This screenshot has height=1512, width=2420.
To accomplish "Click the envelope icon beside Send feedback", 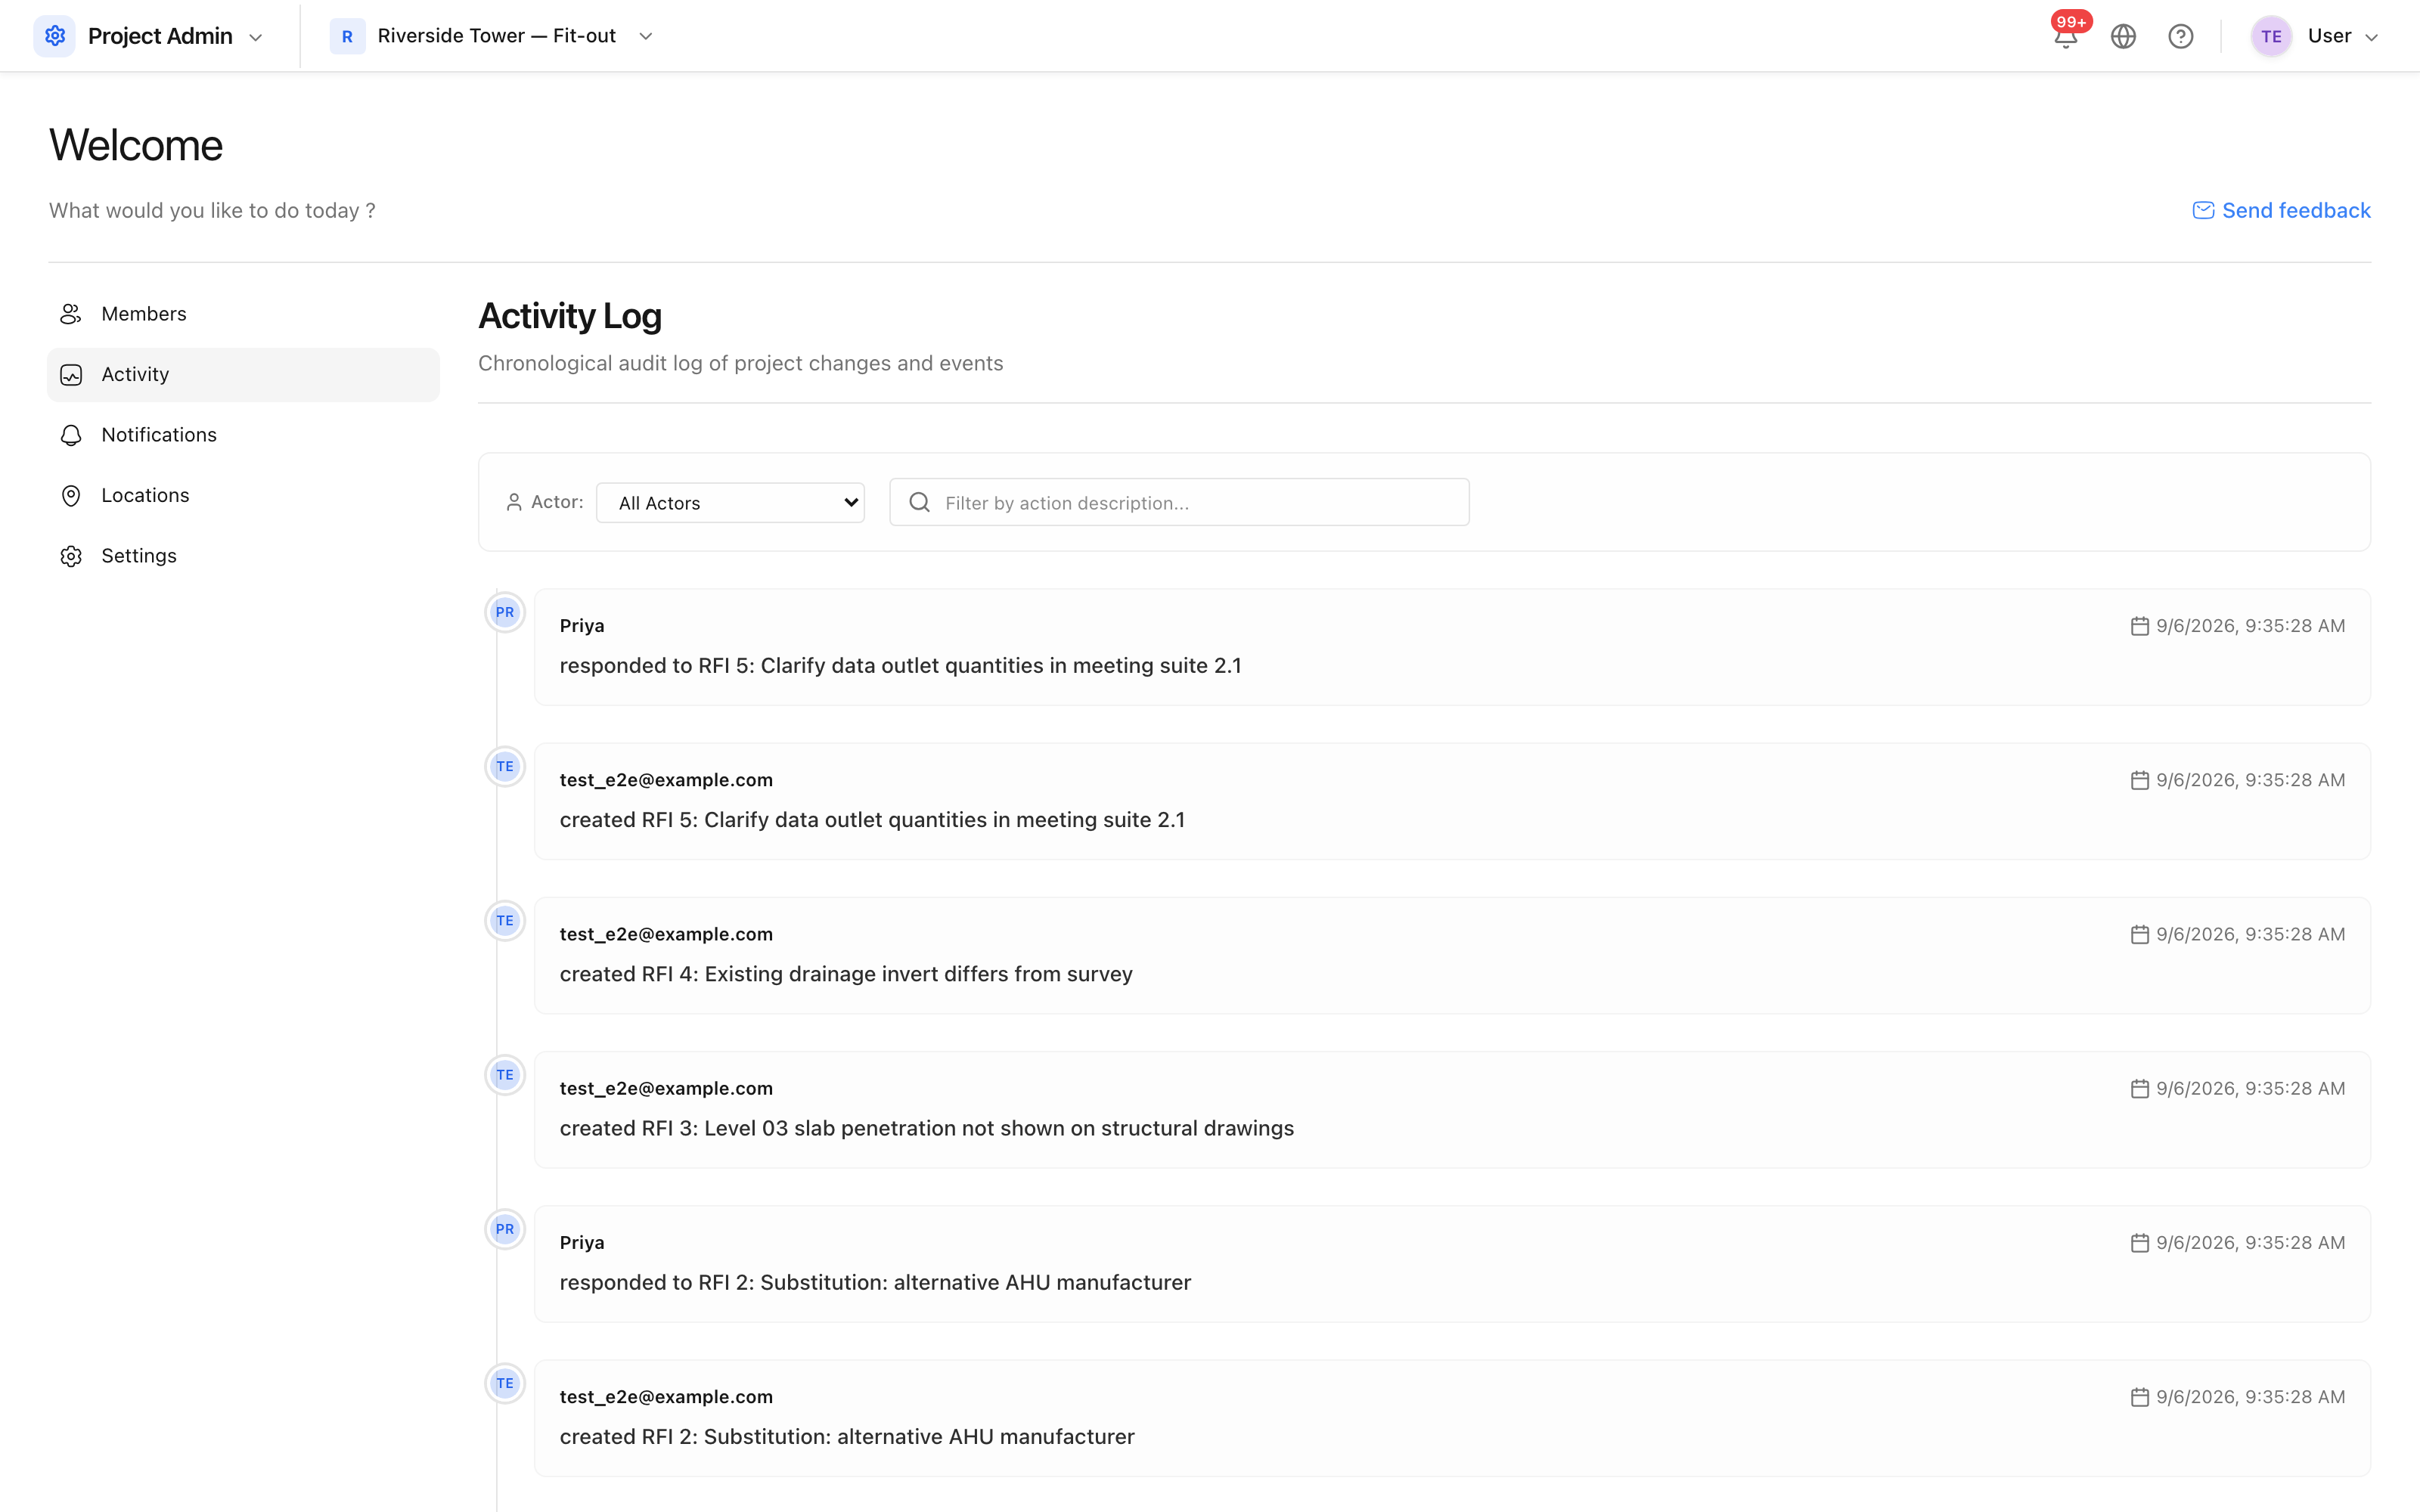I will click(2203, 210).
